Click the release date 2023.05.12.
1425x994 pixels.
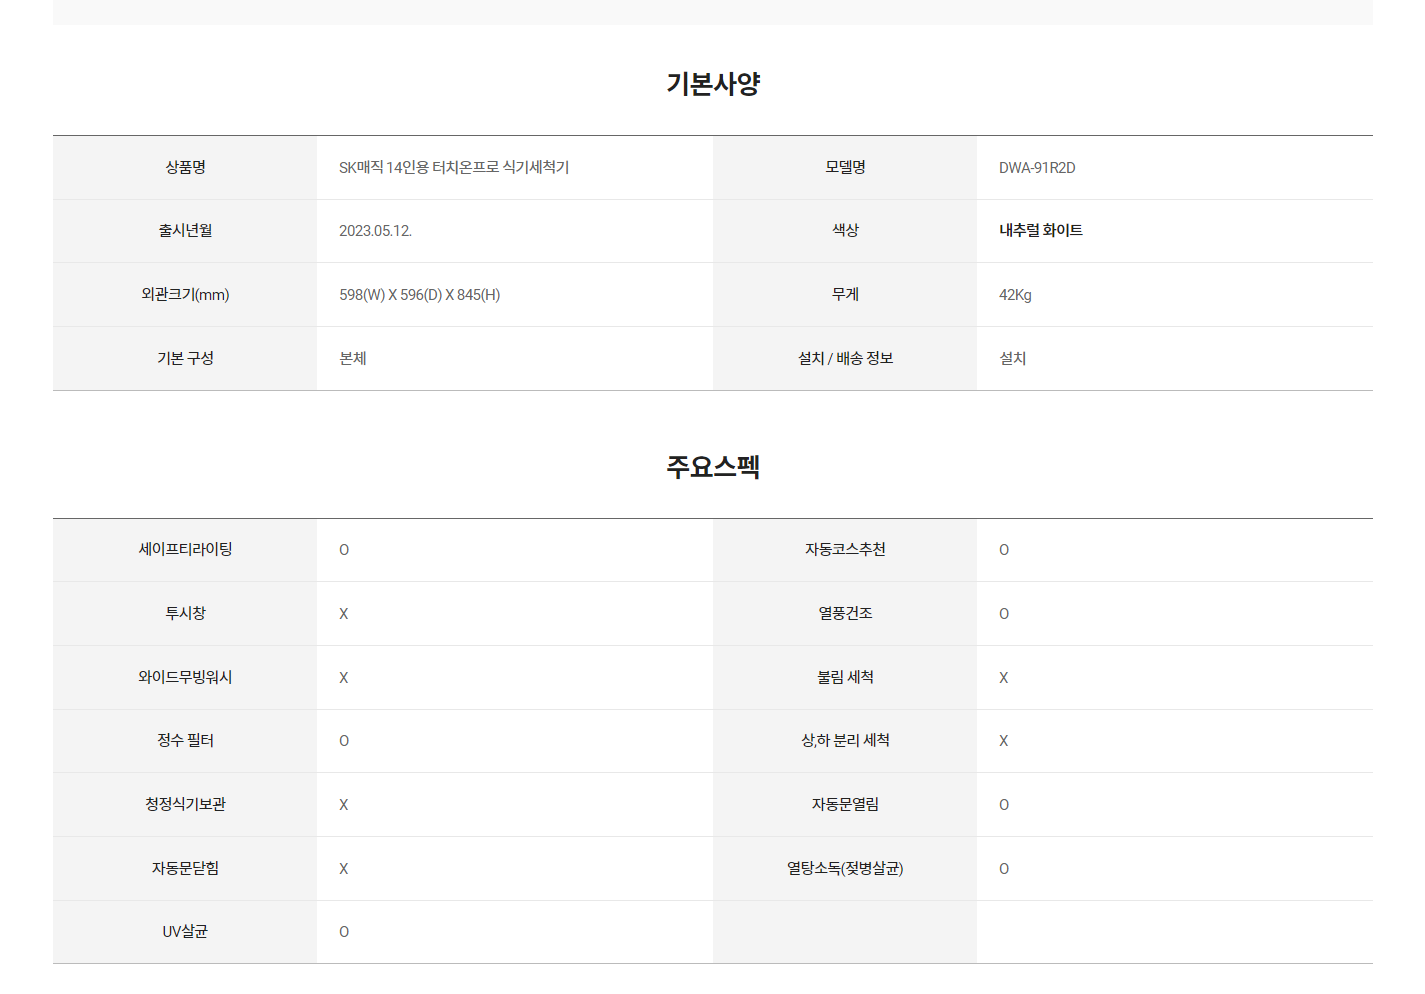[x=375, y=231]
